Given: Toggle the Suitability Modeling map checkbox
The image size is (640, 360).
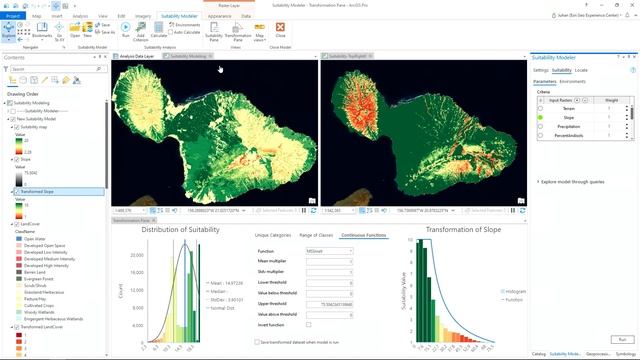Looking at the screenshot, I should [10, 103].
